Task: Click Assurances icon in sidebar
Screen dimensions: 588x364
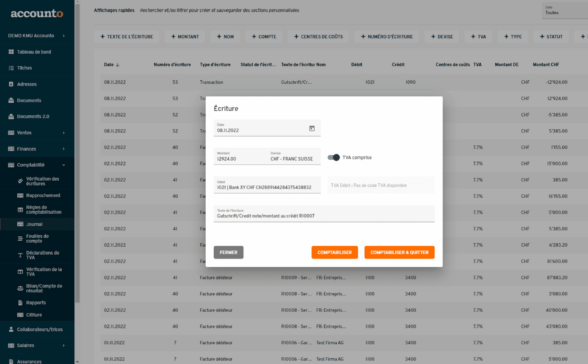Action: tap(11, 361)
